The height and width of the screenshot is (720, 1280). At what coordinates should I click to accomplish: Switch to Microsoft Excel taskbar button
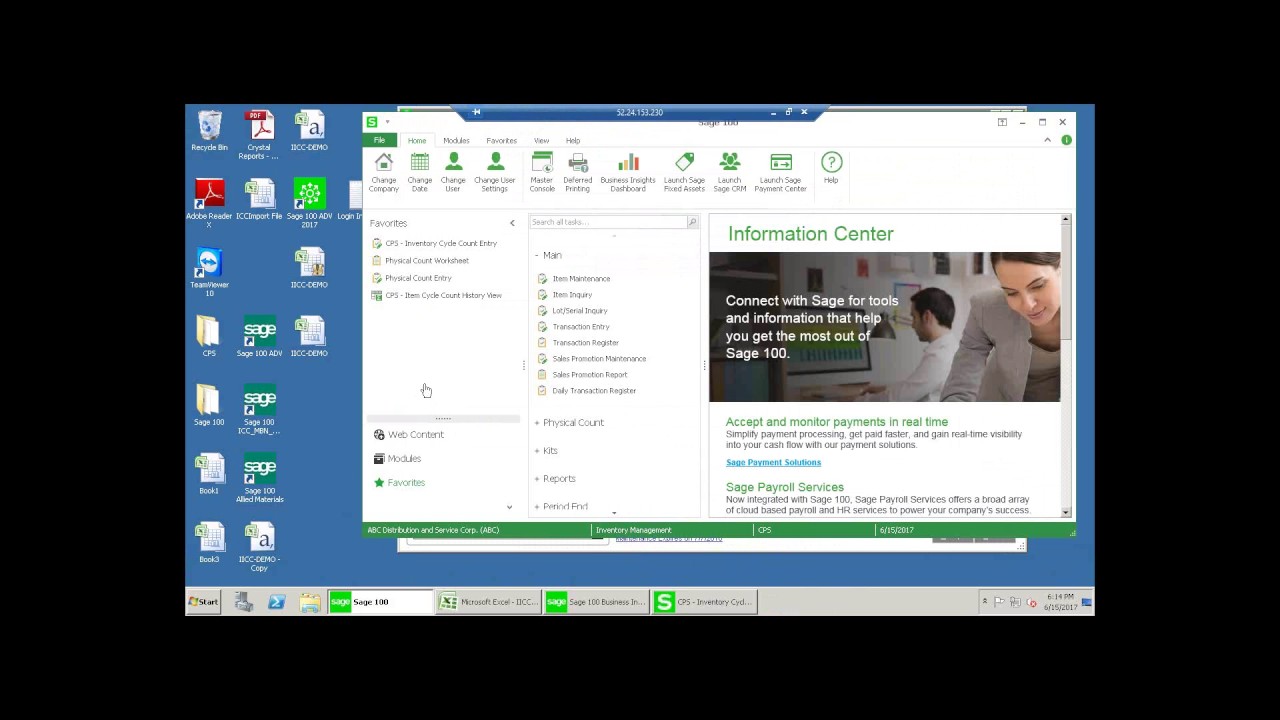click(490, 602)
